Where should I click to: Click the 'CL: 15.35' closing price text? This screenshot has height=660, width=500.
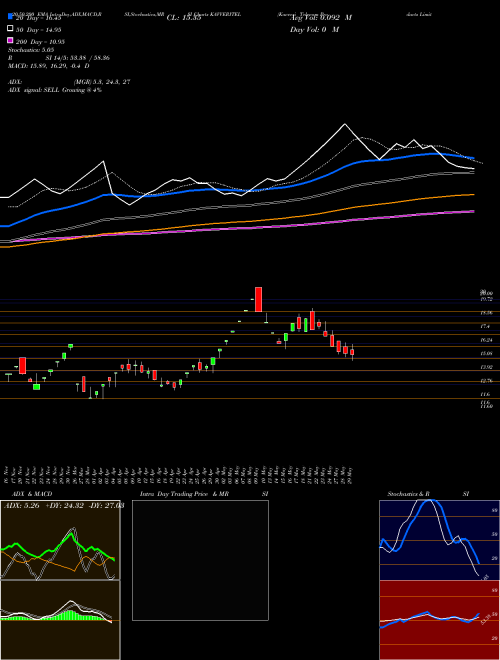pos(184,18)
